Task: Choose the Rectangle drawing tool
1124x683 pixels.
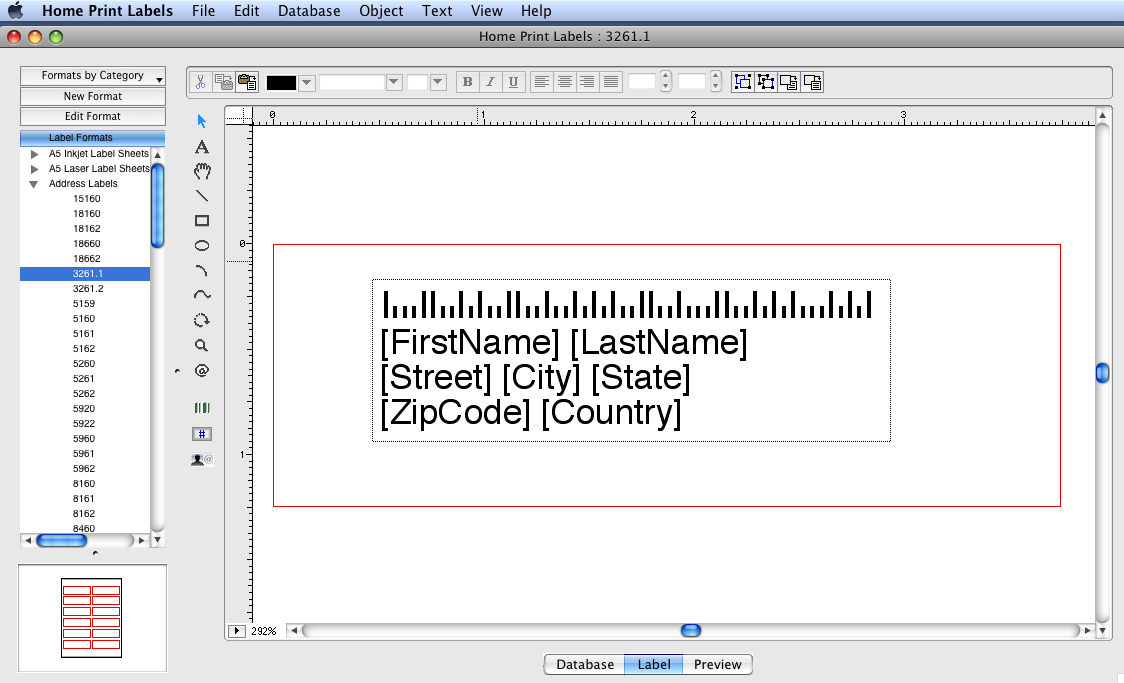Action: (x=202, y=221)
